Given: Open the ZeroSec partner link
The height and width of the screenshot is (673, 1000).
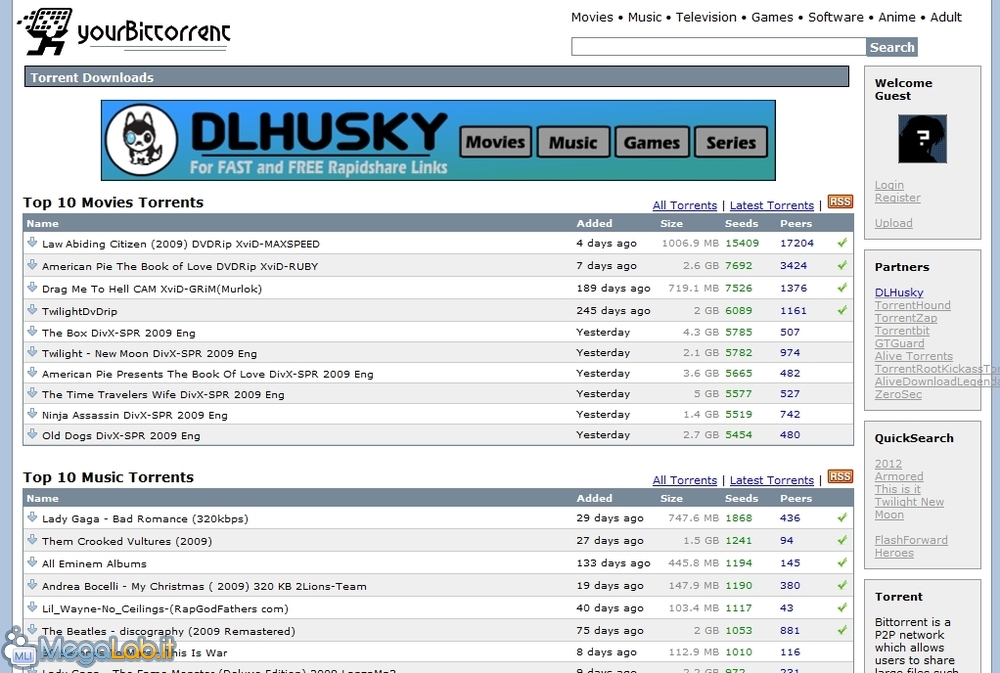Looking at the screenshot, I should click(x=898, y=394).
